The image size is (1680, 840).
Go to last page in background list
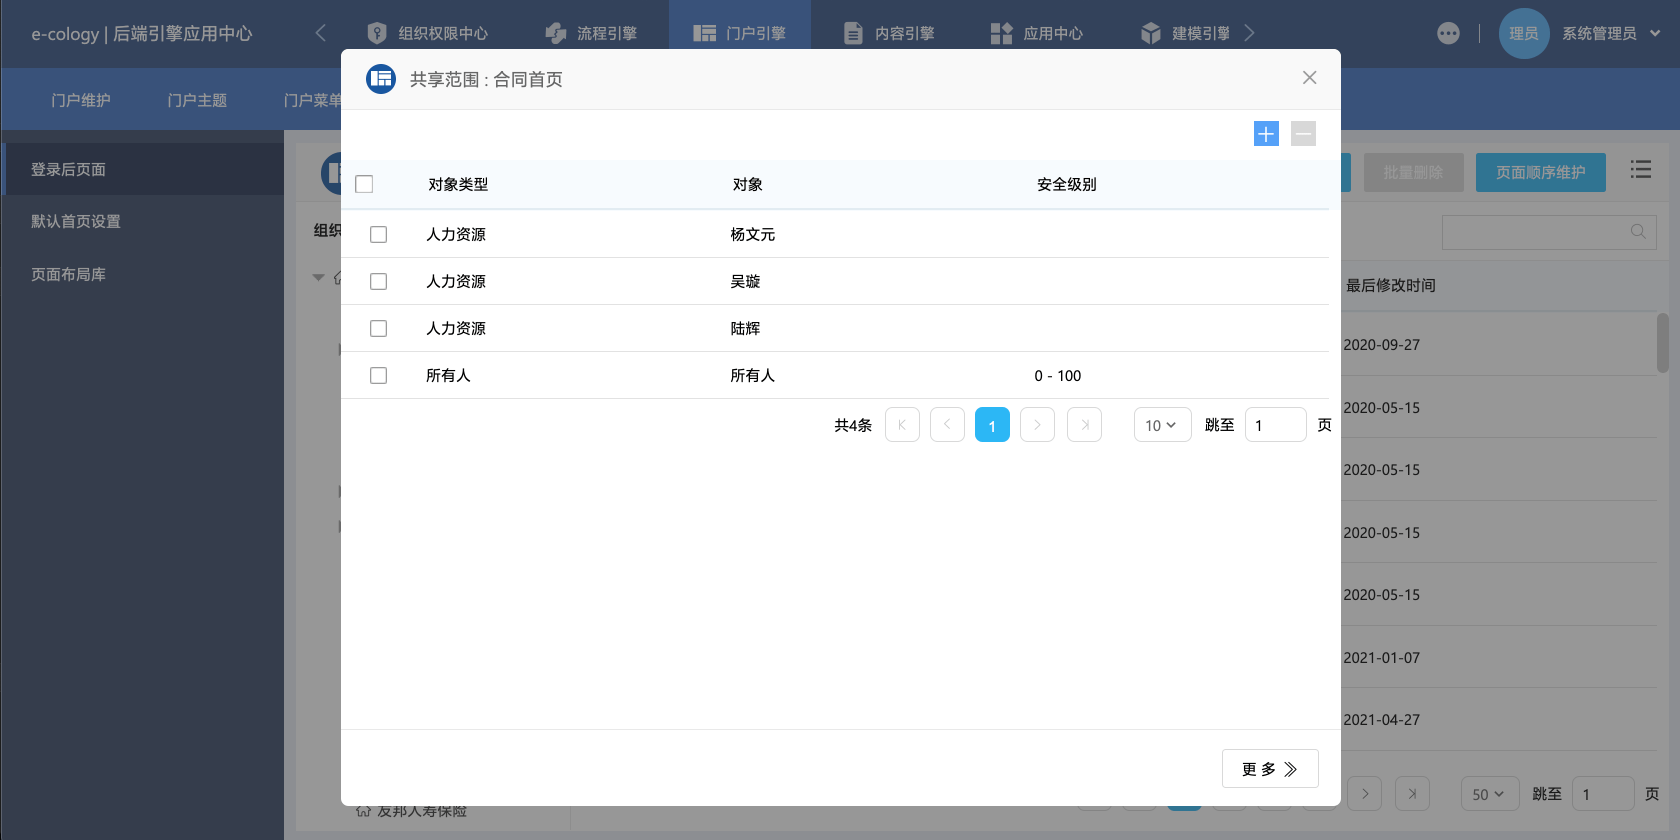[x=1412, y=794]
